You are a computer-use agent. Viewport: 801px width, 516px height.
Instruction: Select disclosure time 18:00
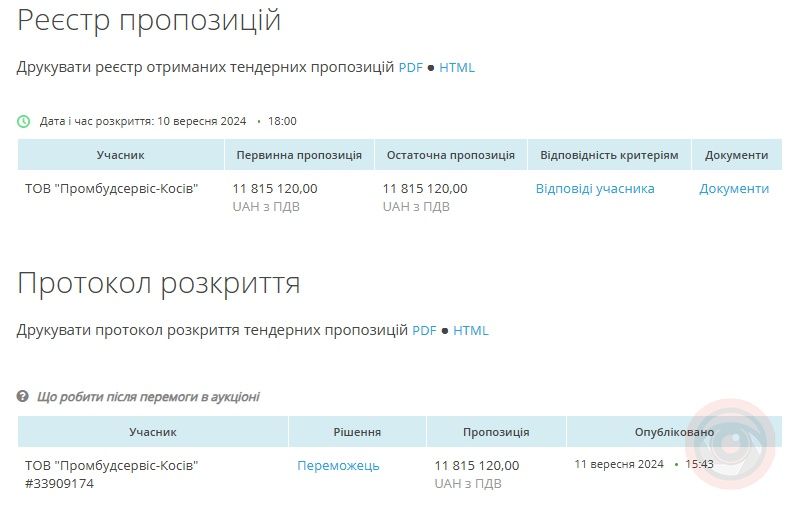pos(282,121)
